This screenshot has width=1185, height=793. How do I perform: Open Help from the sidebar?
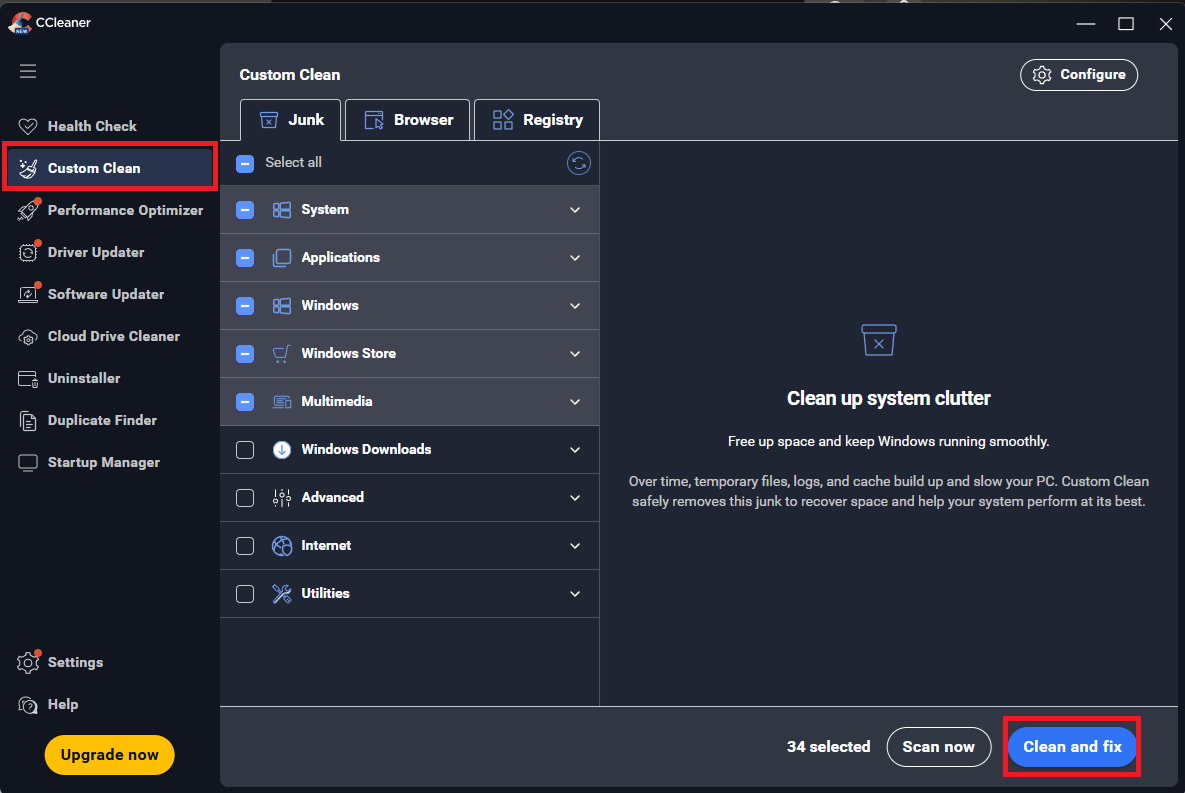110,705
